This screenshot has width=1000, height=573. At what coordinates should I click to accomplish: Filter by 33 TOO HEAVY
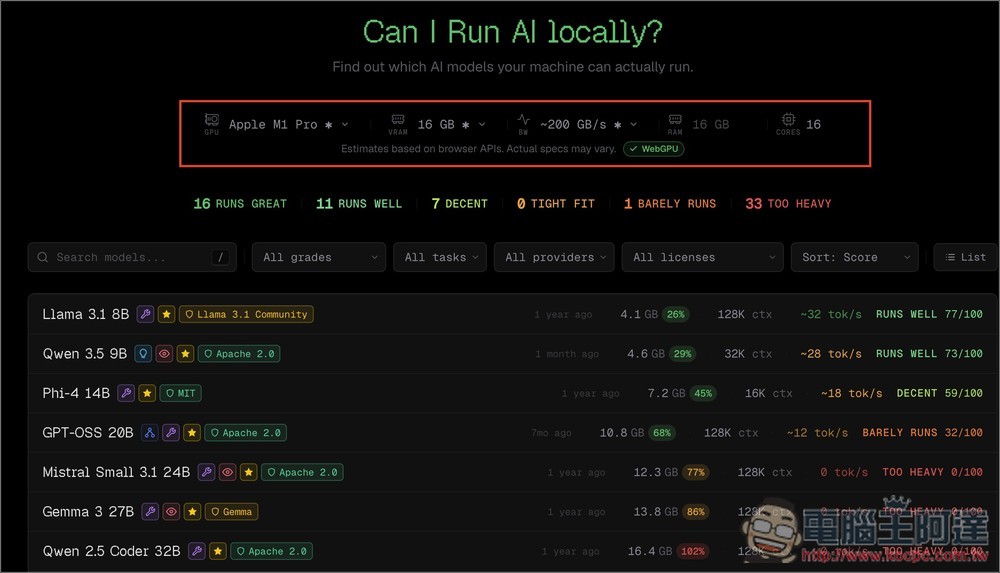[x=788, y=204]
